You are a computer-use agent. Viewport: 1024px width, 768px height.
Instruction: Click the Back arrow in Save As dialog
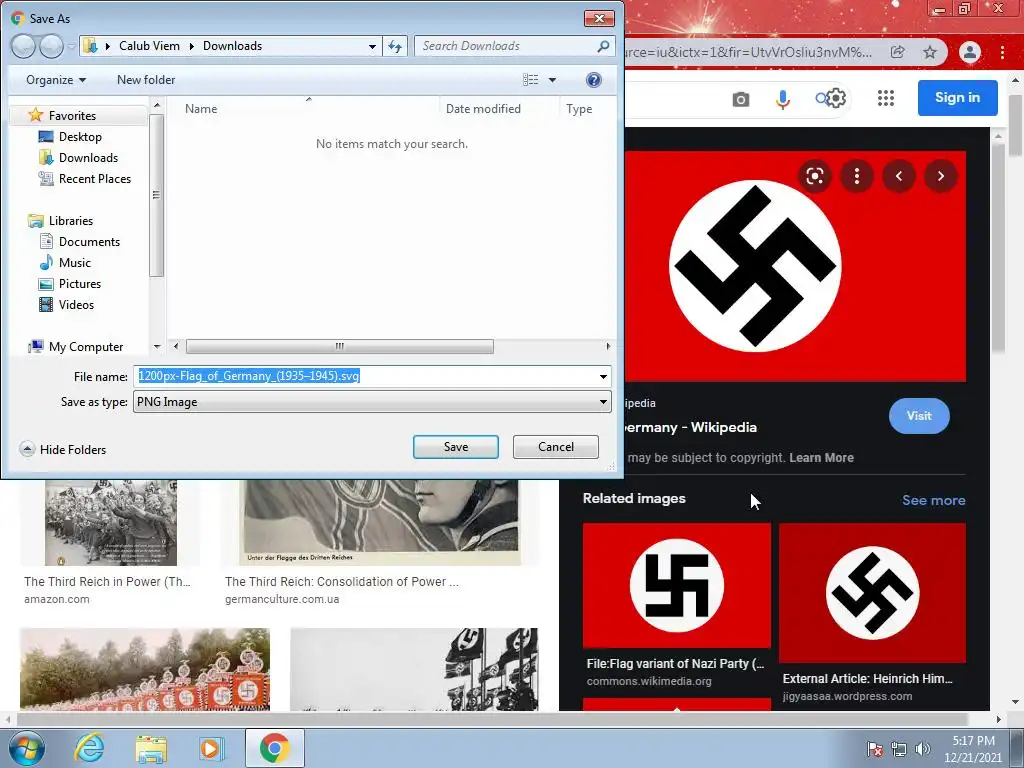coord(23,46)
